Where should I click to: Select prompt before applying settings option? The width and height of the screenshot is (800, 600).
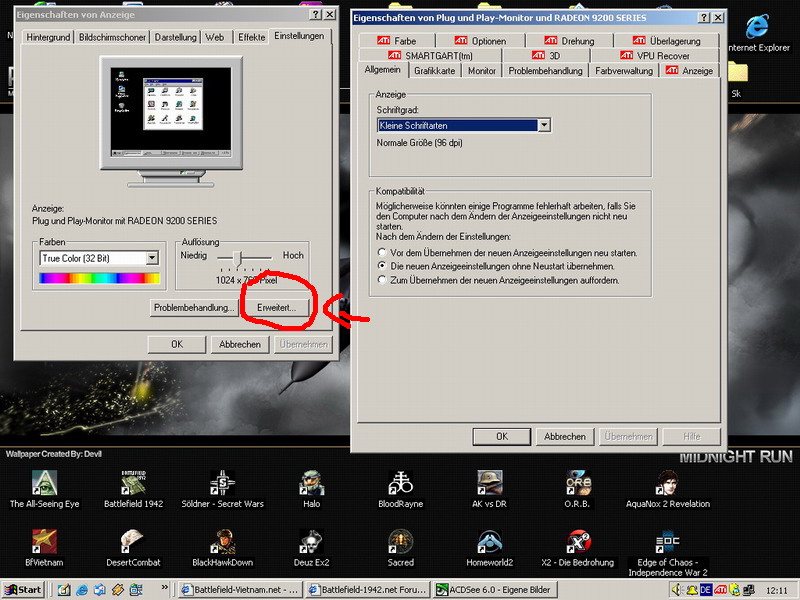[382, 280]
